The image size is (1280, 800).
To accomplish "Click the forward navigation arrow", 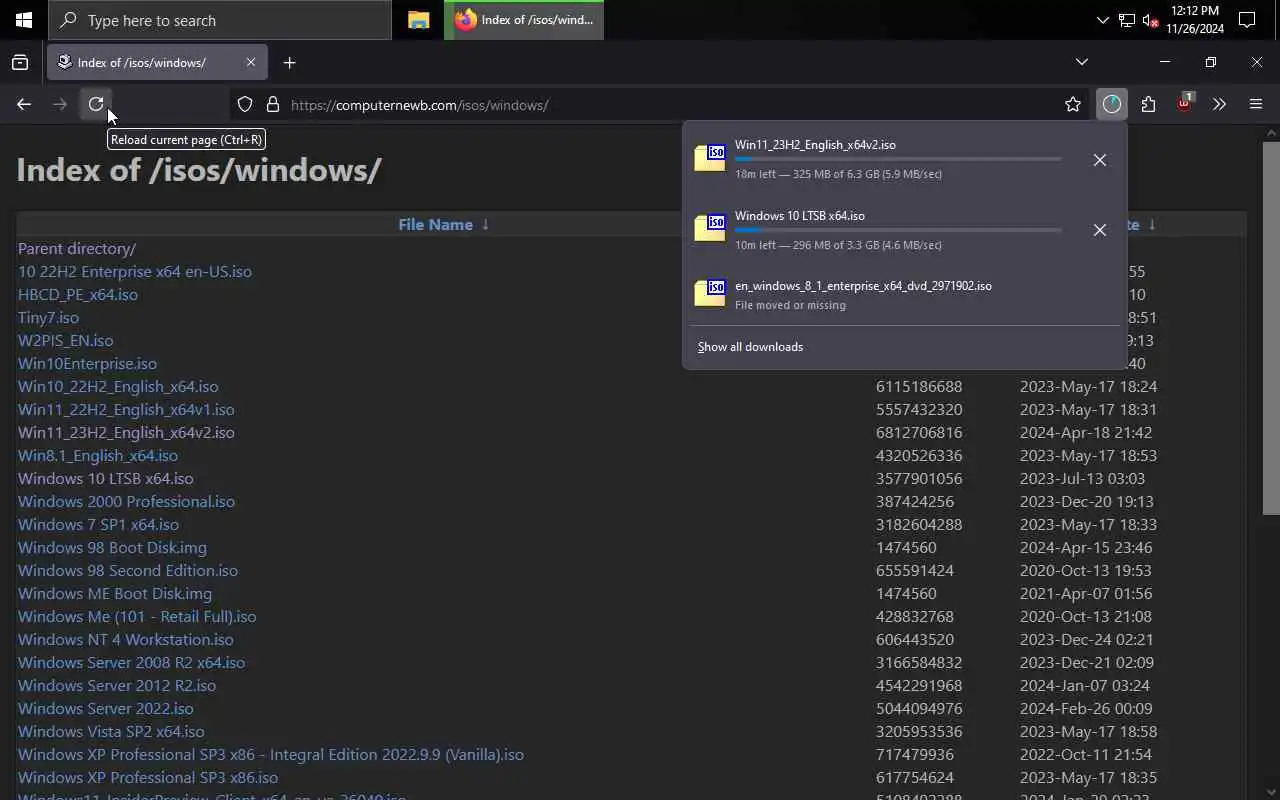I will (60, 104).
